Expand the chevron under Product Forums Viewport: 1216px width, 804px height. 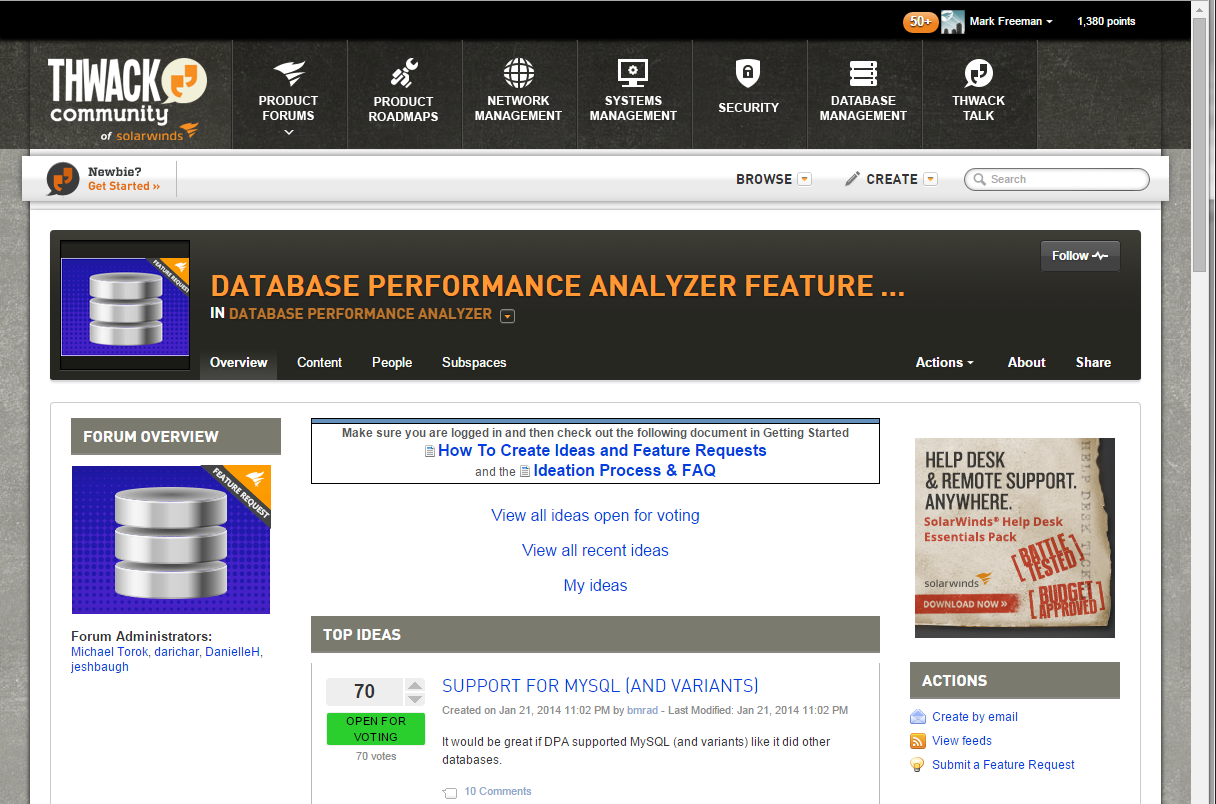tap(288, 132)
